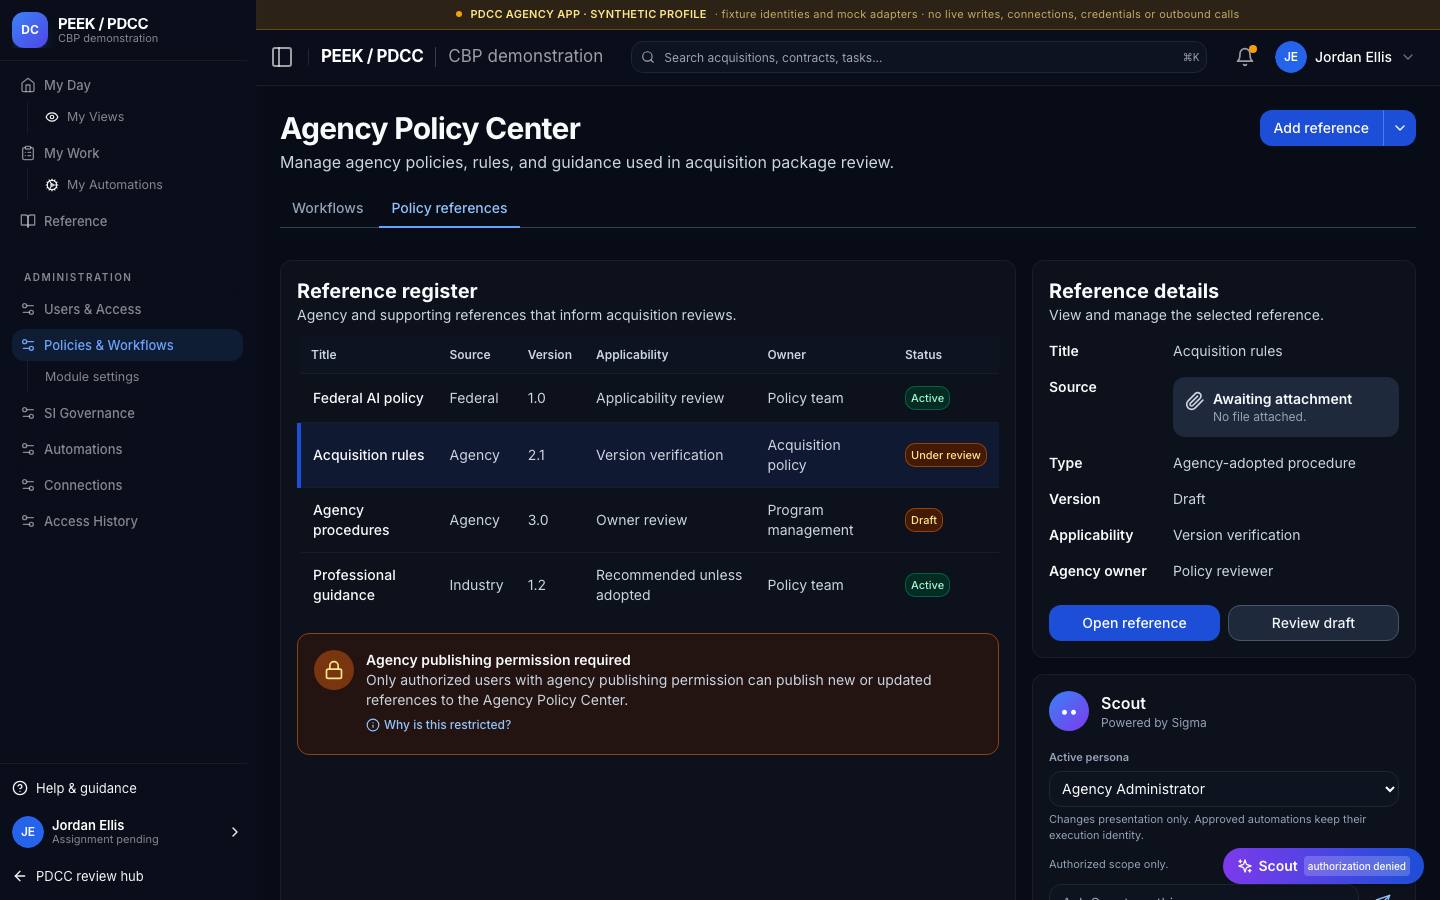Click the Scout avatar icon

coord(1068,712)
